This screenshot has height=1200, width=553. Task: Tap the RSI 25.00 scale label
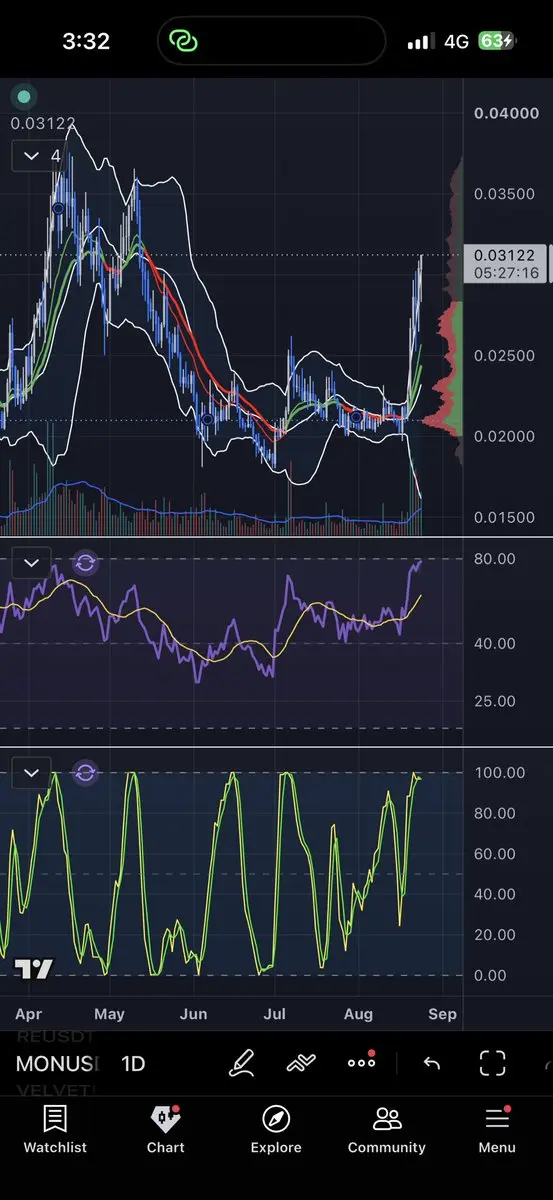point(494,701)
